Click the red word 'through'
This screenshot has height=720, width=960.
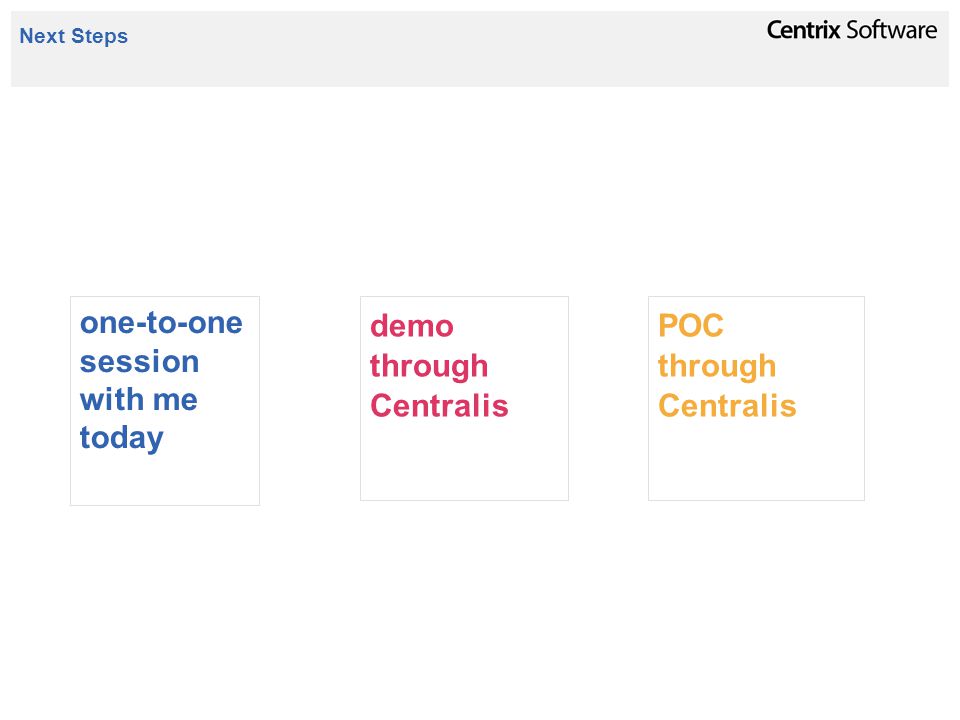(429, 366)
